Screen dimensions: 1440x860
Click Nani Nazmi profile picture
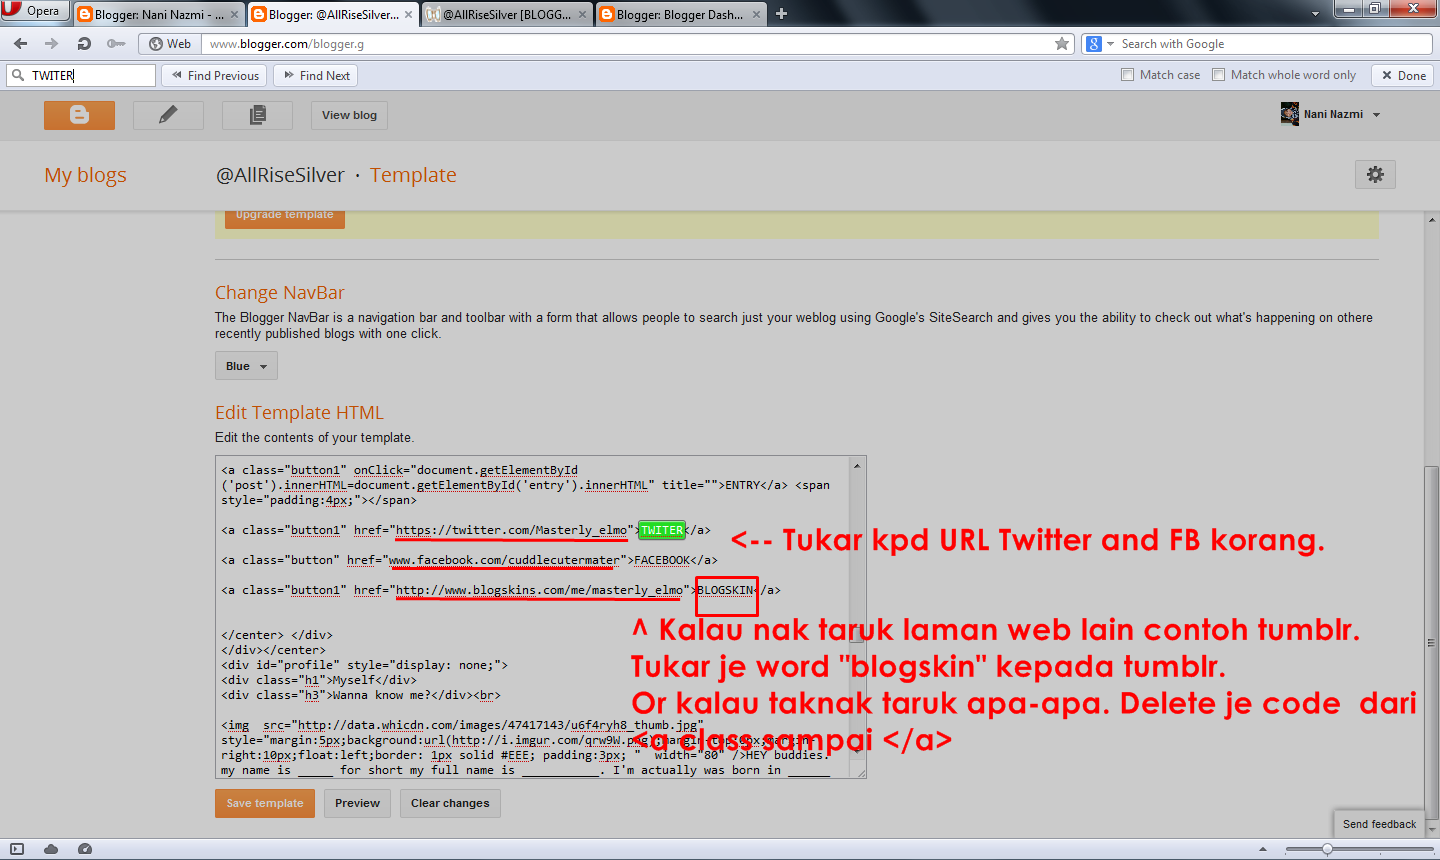coord(1290,114)
